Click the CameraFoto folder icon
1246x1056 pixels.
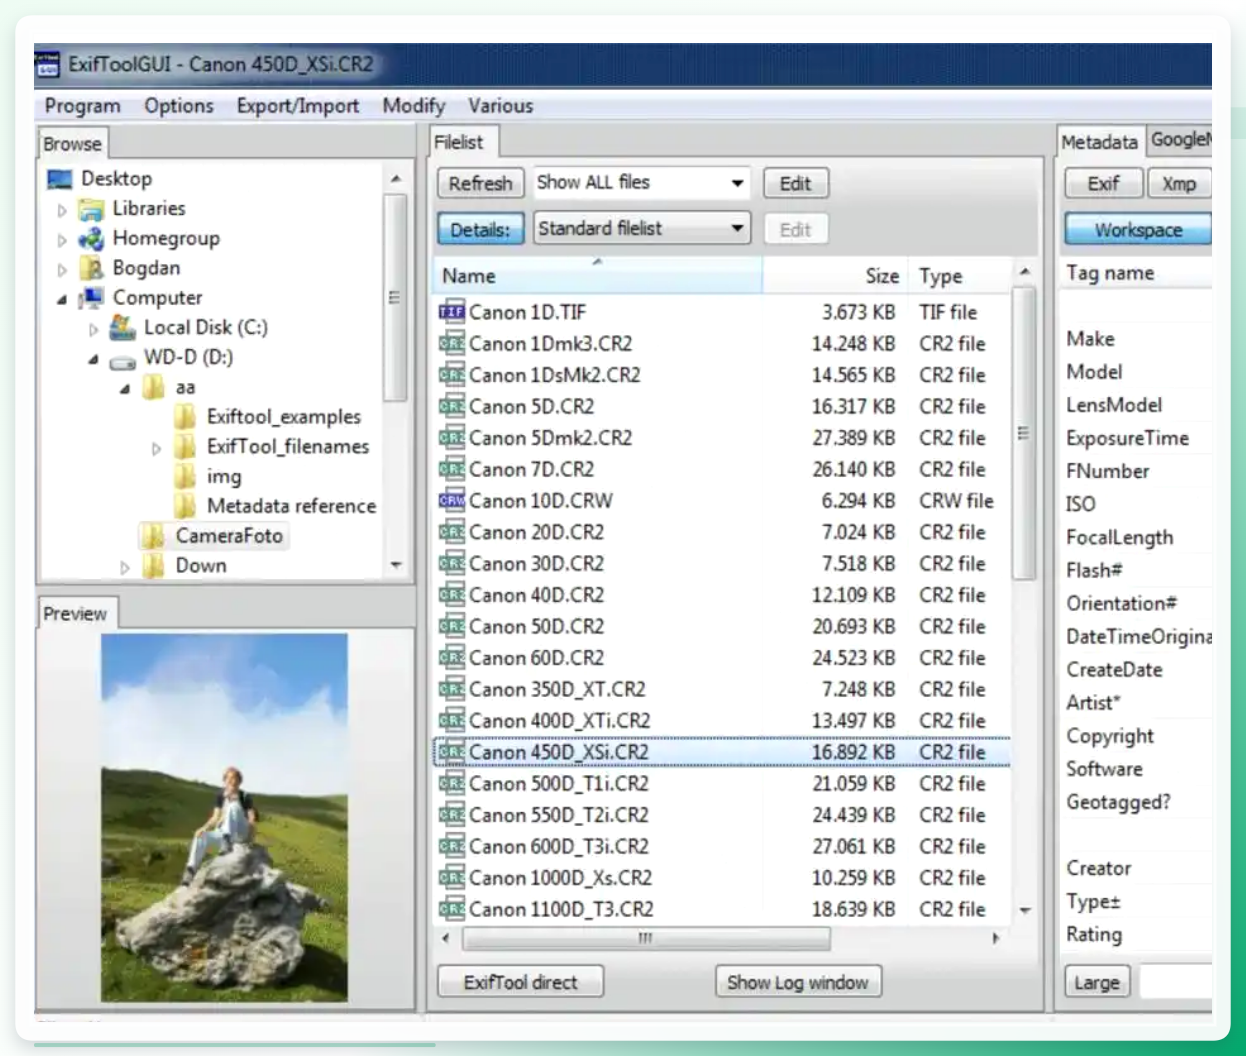pyautogui.click(x=153, y=536)
